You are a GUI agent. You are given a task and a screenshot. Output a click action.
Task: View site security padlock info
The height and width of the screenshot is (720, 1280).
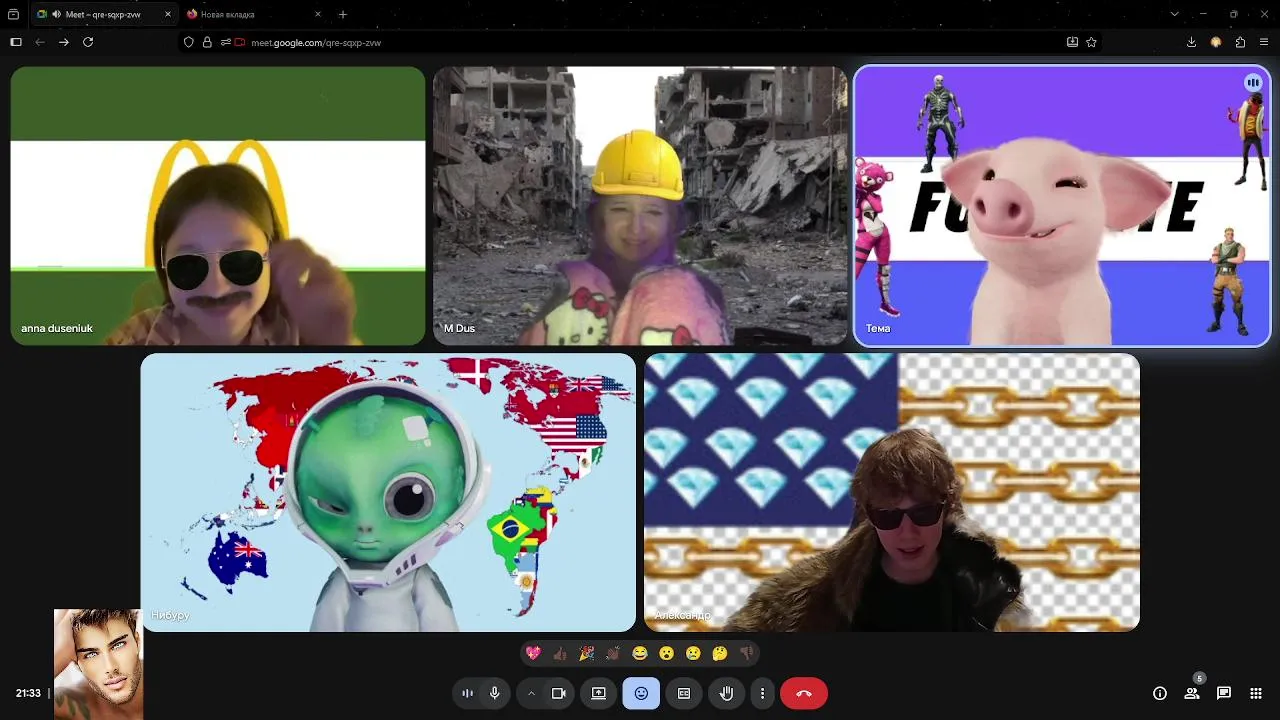(207, 42)
